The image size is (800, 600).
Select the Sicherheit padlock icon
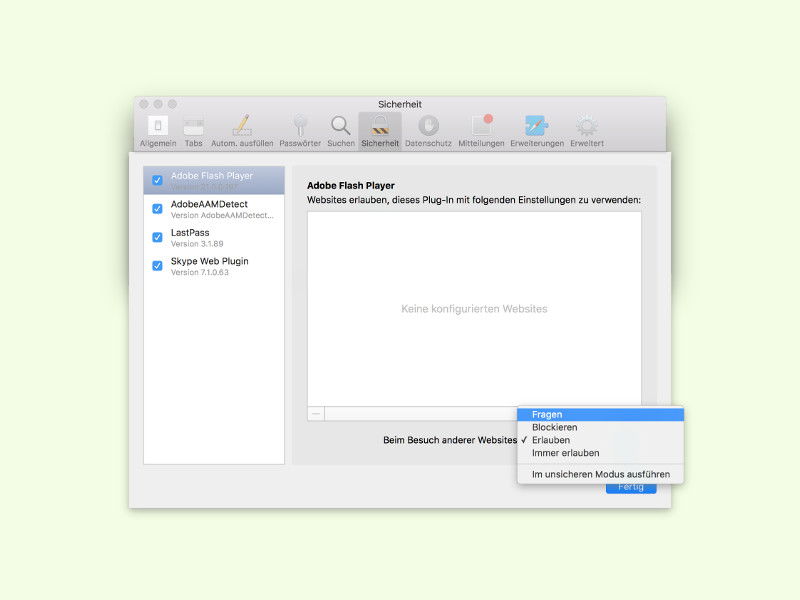click(380, 126)
